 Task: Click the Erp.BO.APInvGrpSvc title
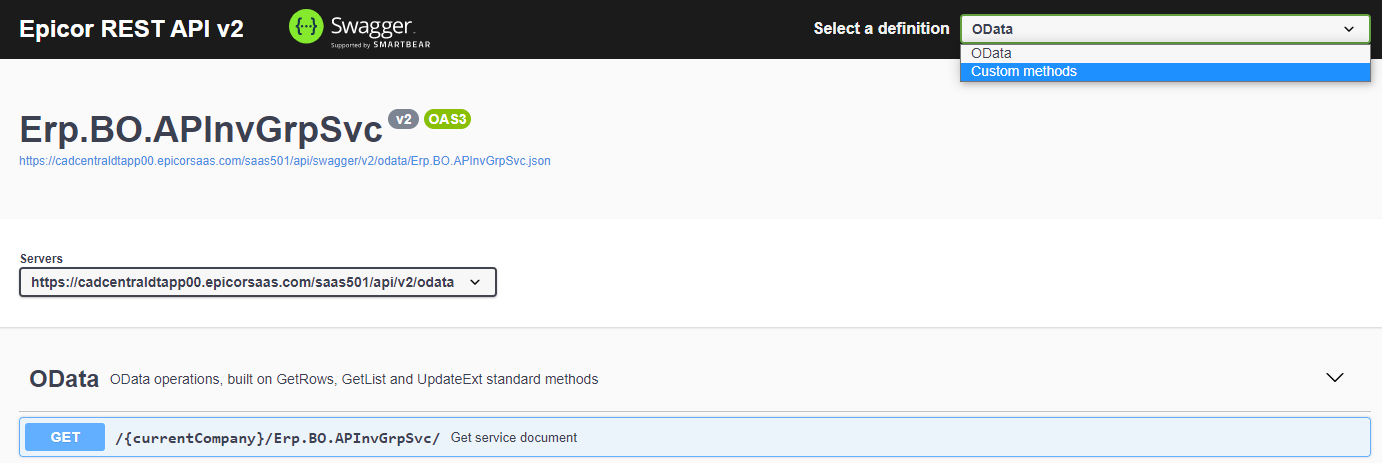pyautogui.click(x=200, y=130)
